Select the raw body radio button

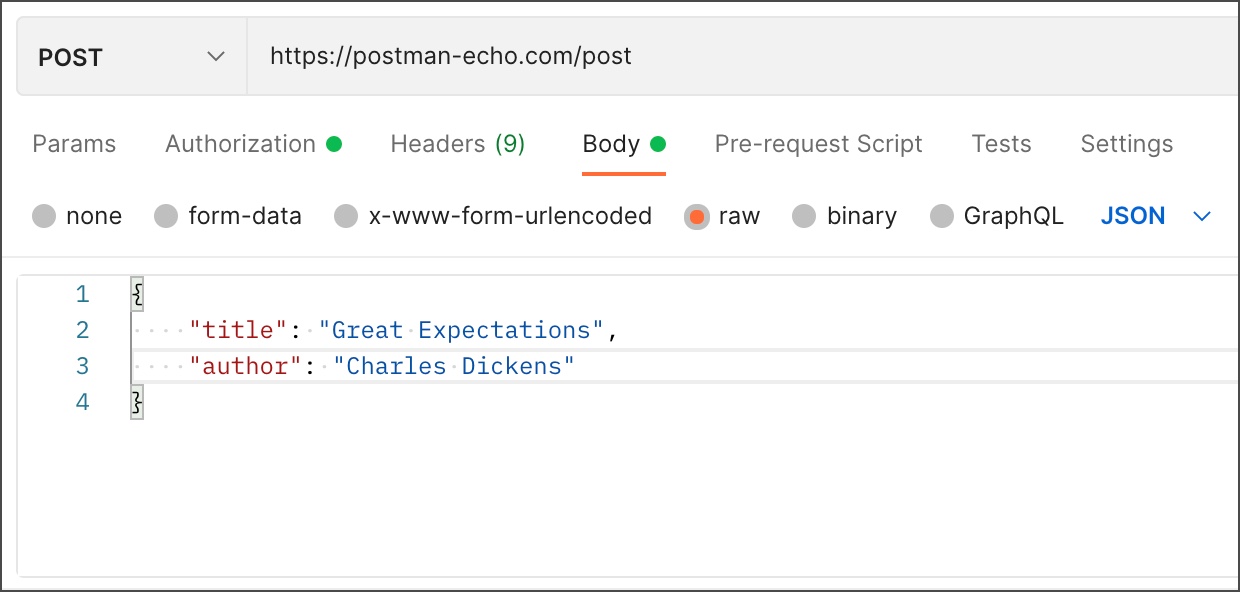pyautogui.click(x=697, y=216)
